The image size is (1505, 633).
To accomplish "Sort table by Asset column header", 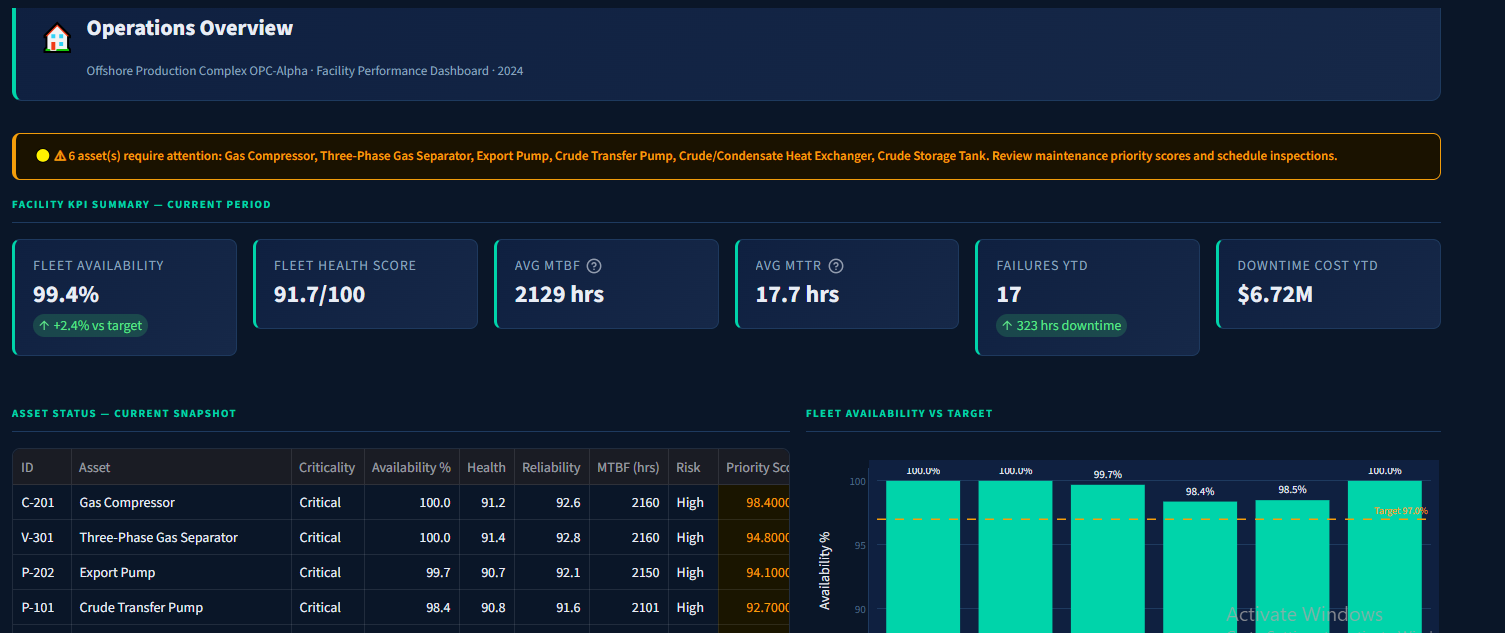I will click(x=181, y=467).
